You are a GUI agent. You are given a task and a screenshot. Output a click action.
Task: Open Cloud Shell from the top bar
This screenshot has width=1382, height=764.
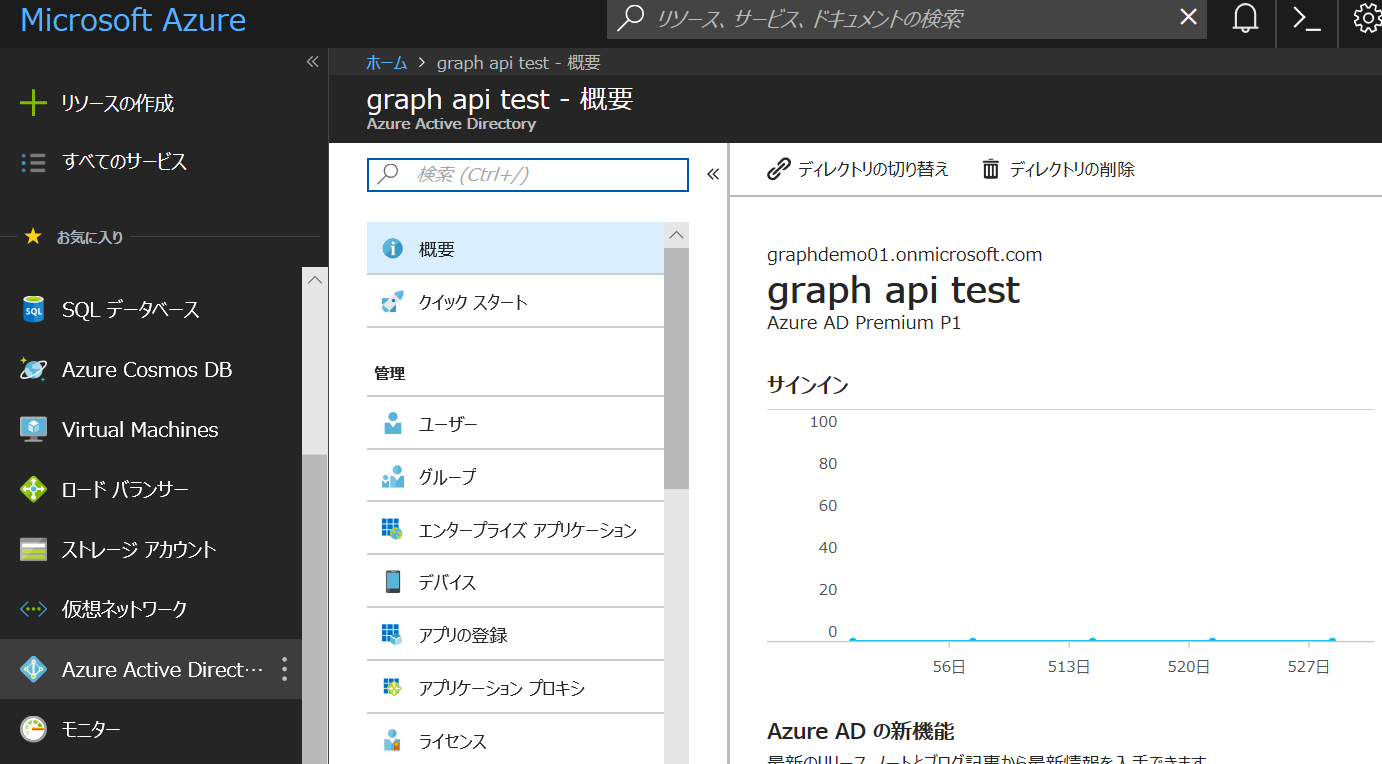1306,20
